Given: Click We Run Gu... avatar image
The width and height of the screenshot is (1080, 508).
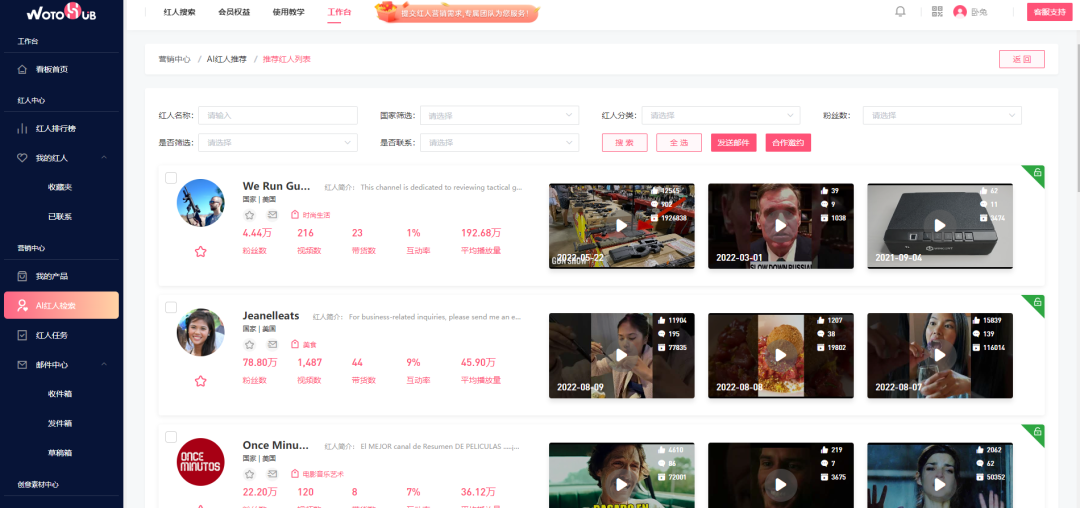Looking at the screenshot, I should (x=200, y=203).
